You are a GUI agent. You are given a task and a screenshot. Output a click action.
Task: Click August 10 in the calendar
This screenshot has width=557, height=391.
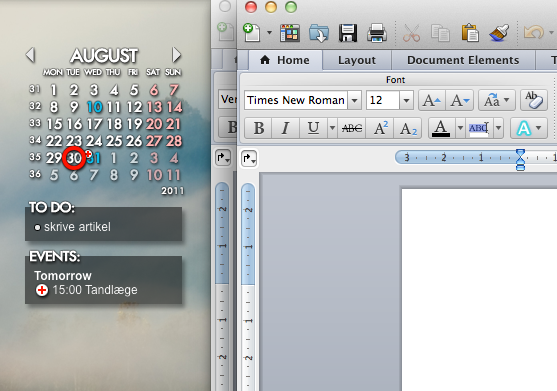point(94,107)
